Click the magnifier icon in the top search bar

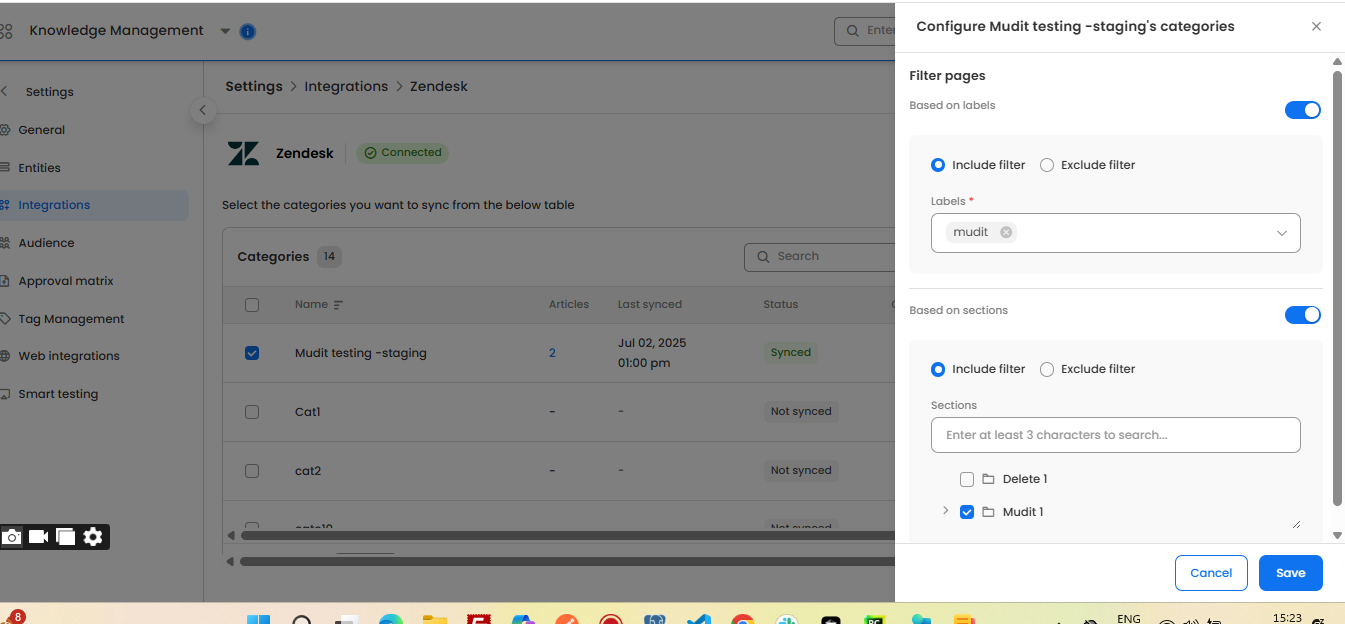(x=853, y=31)
